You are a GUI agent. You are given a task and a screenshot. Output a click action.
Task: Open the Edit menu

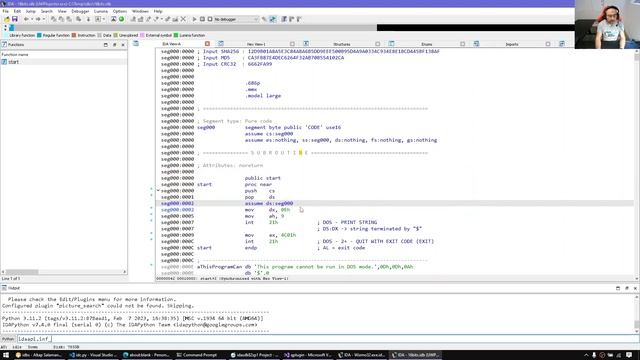click(17, 11)
